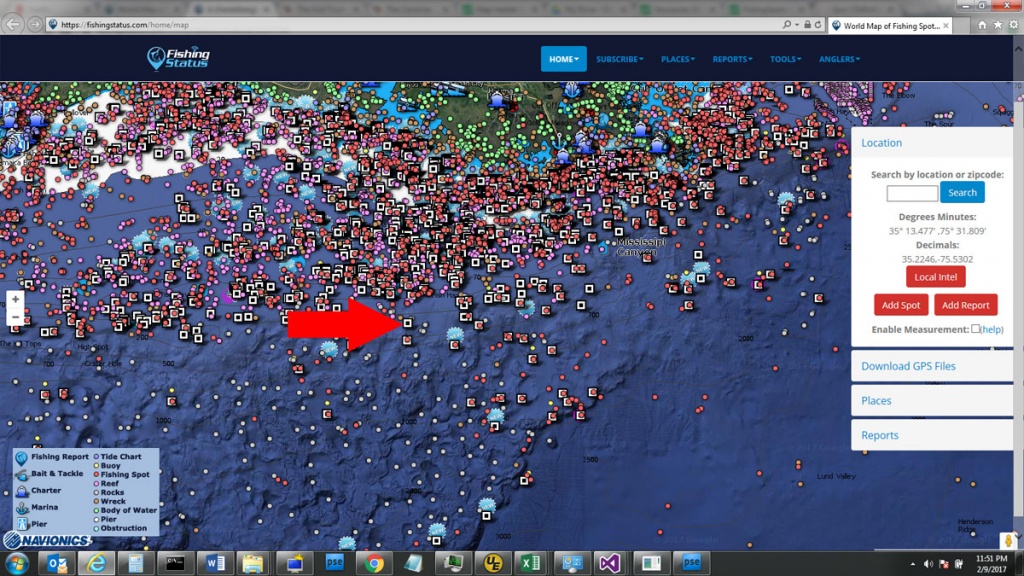Open the Anglers dropdown in navigation
The image size is (1024, 576).
pos(839,59)
